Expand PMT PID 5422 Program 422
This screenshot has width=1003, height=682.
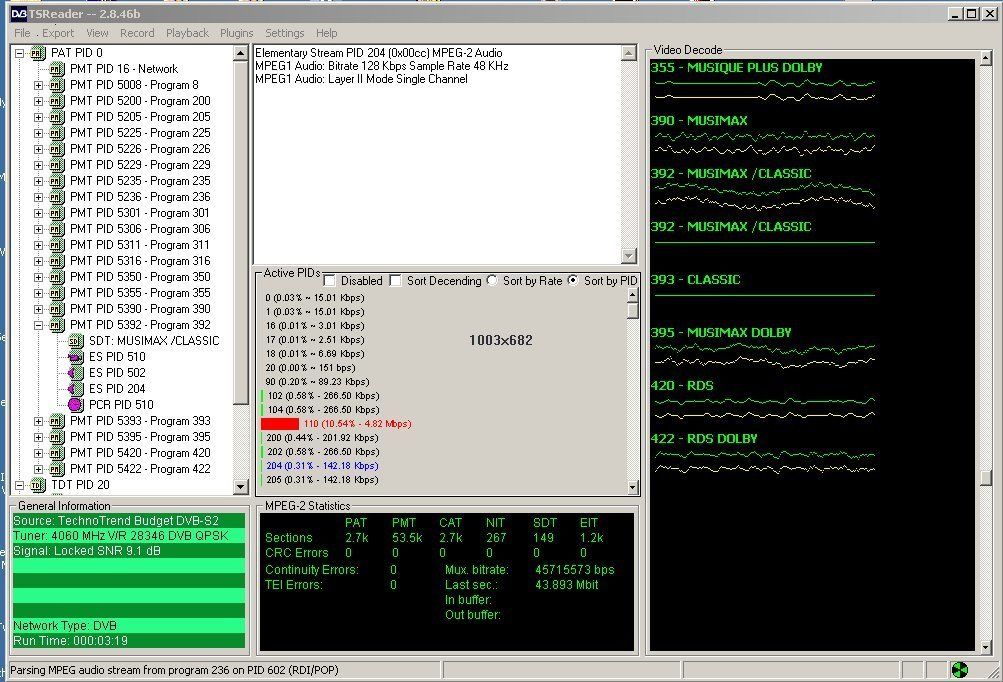pyautogui.click(x=38, y=469)
